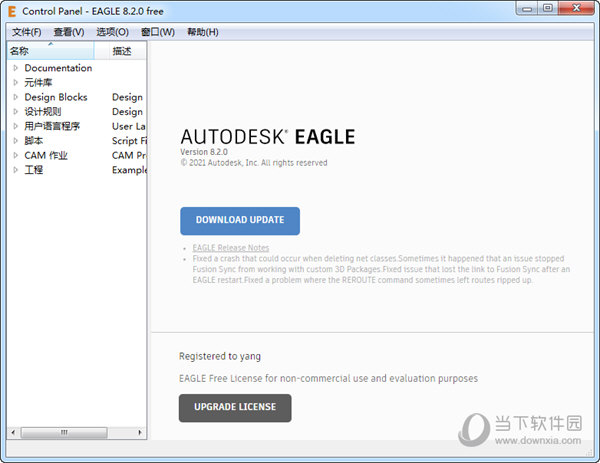The image size is (600, 463).
Task: Select the Design Blocks tree item
Action: tap(56, 97)
